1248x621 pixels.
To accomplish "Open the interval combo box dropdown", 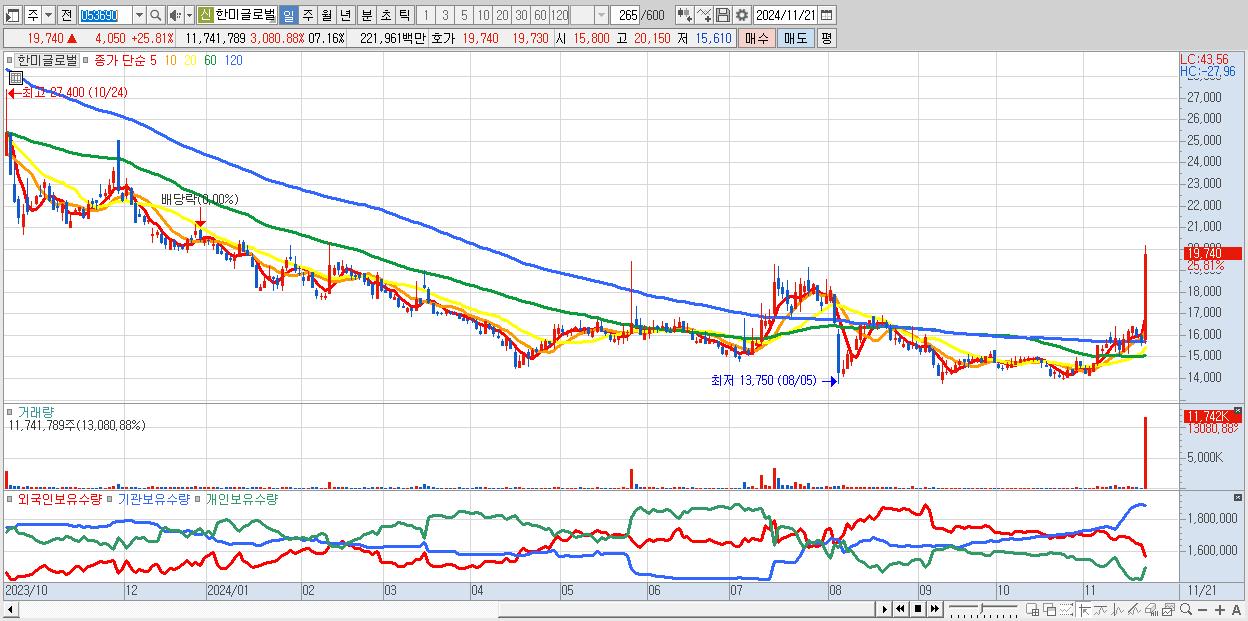I will 601,15.
